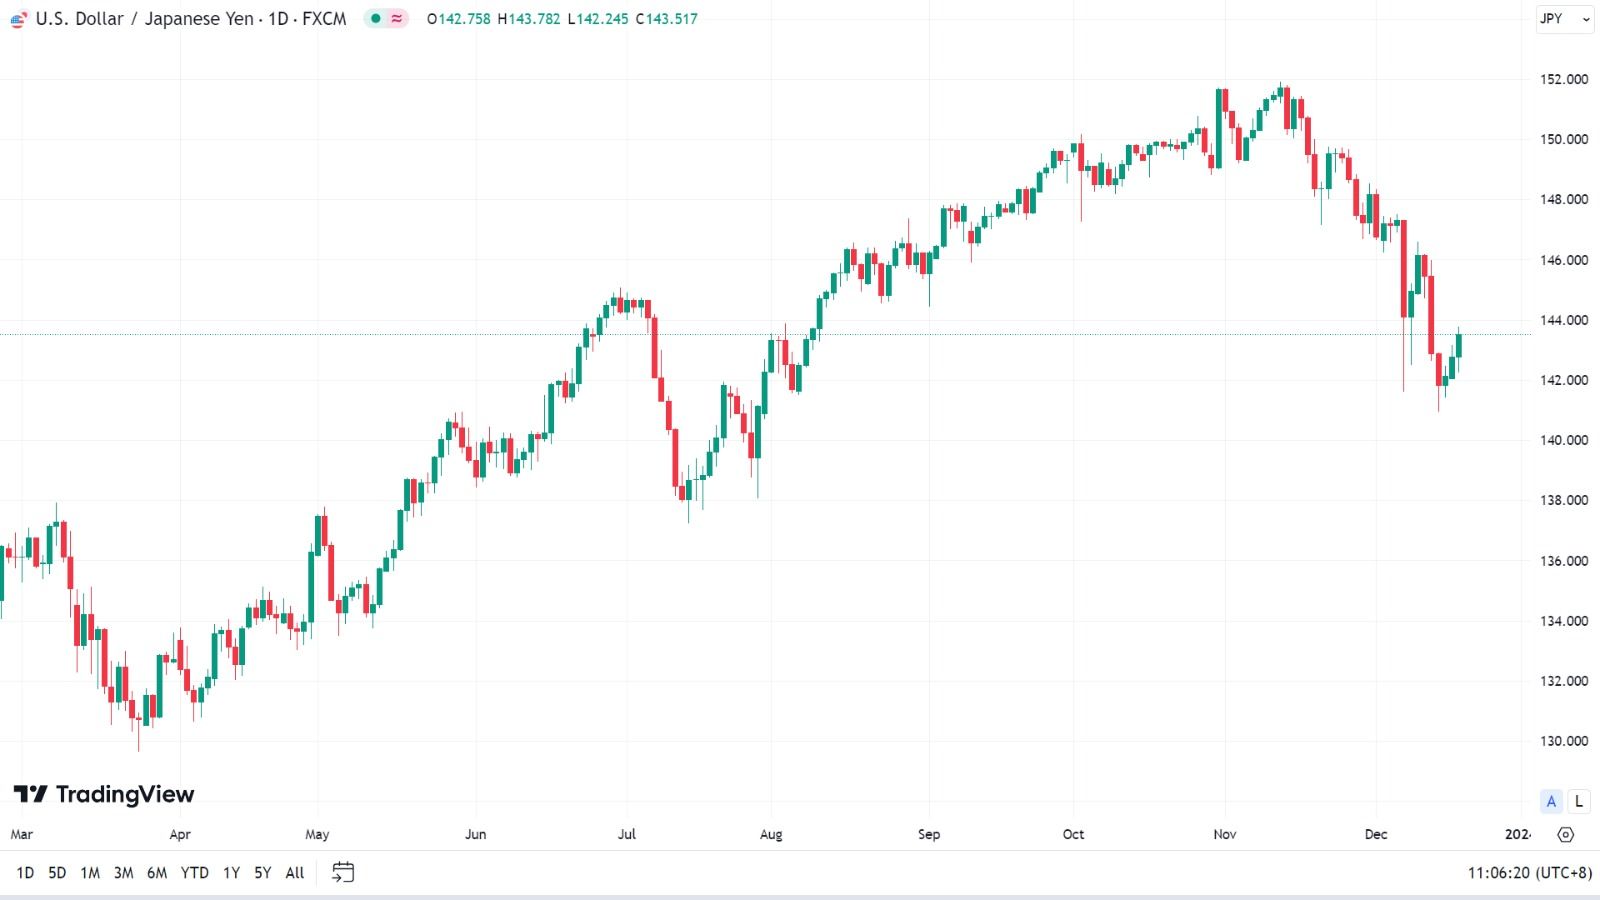Choose the 3M date range
This screenshot has width=1600, height=900.
(x=123, y=873)
